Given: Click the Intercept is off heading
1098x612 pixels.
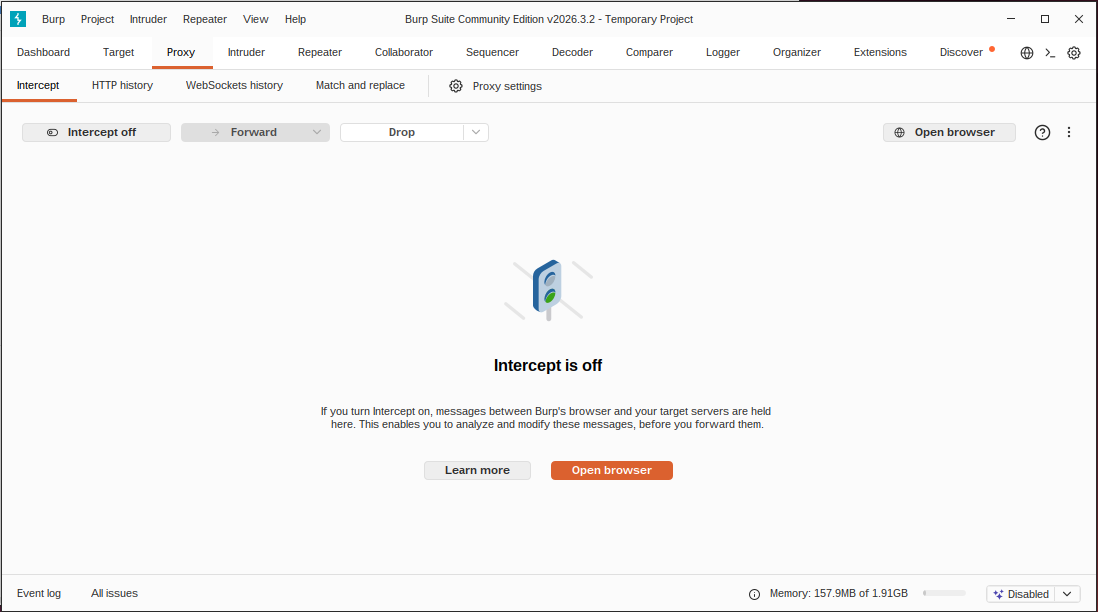Looking at the screenshot, I should [548, 366].
